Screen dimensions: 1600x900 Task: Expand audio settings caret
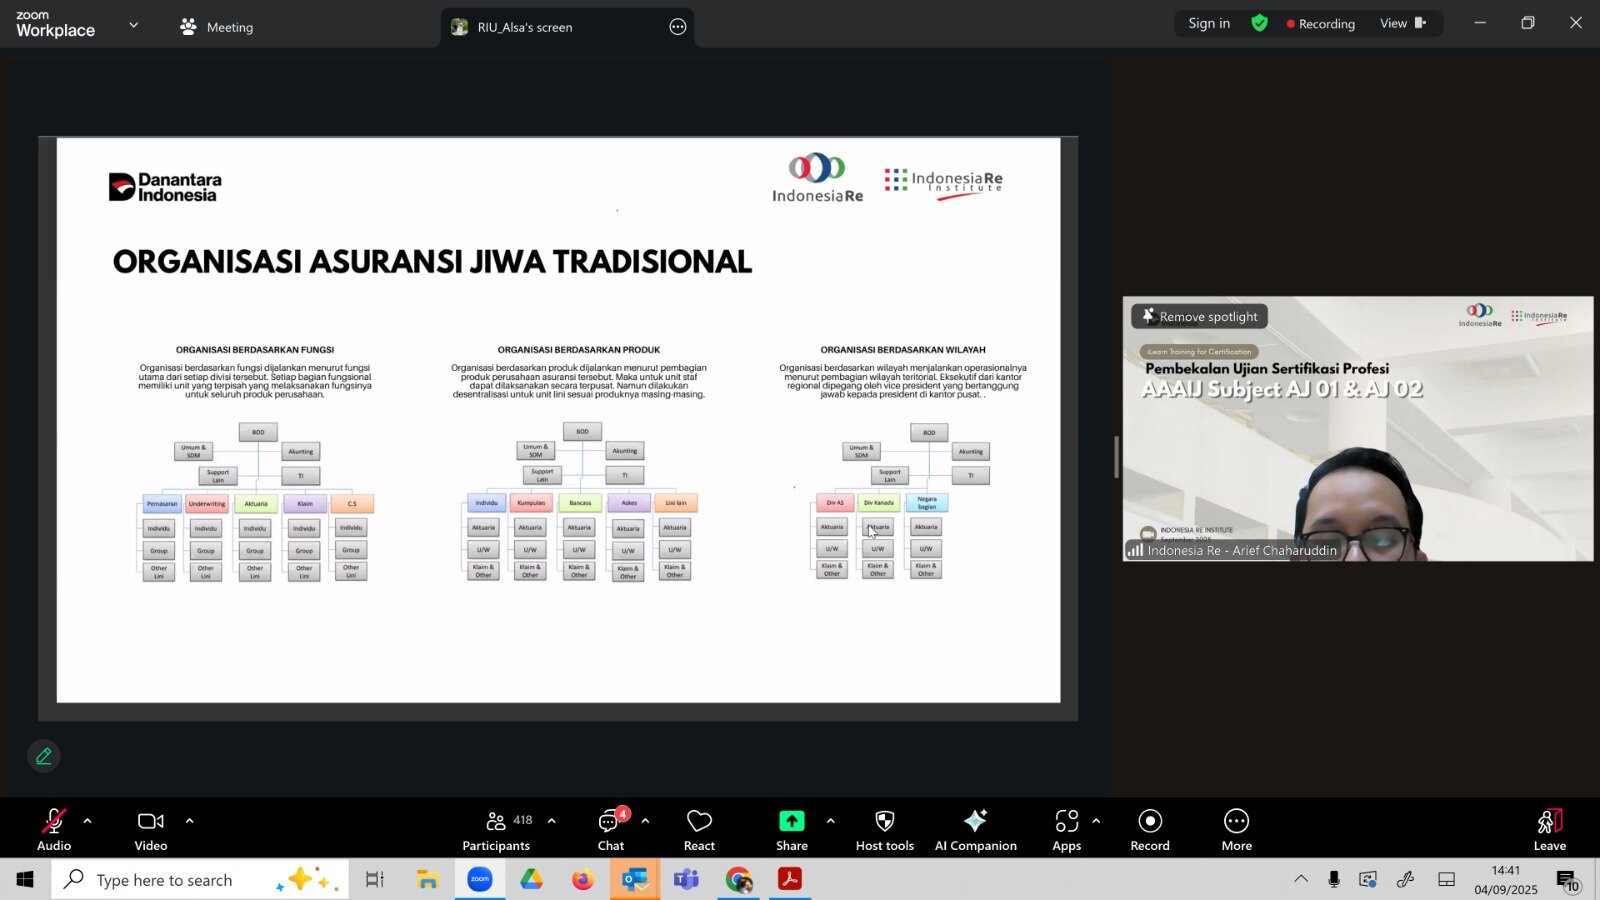coord(87,821)
